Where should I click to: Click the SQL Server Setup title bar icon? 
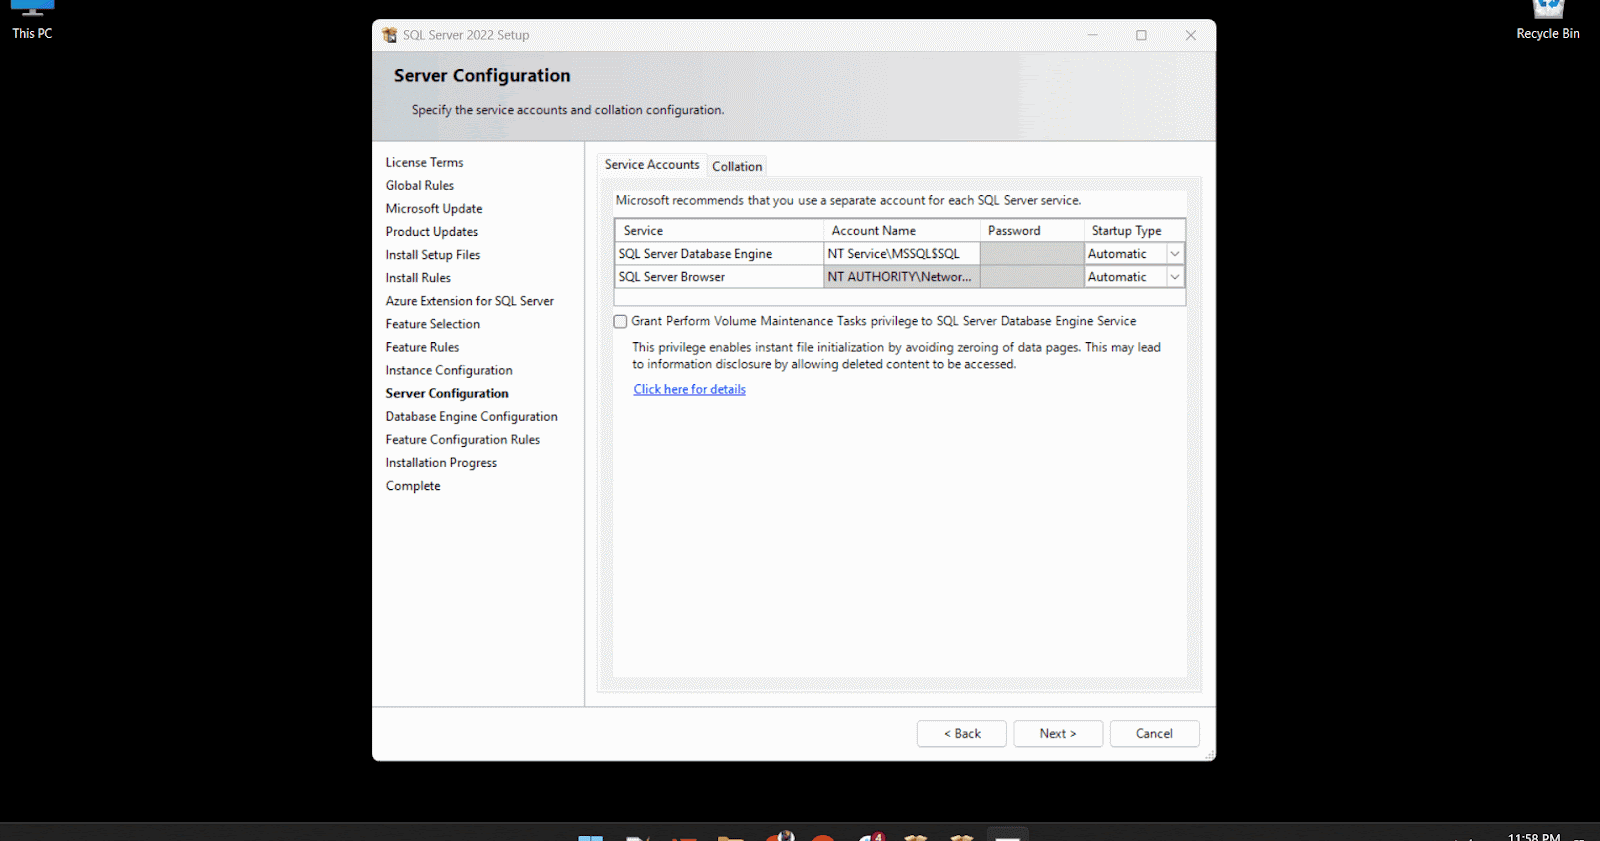click(x=389, y=35)
